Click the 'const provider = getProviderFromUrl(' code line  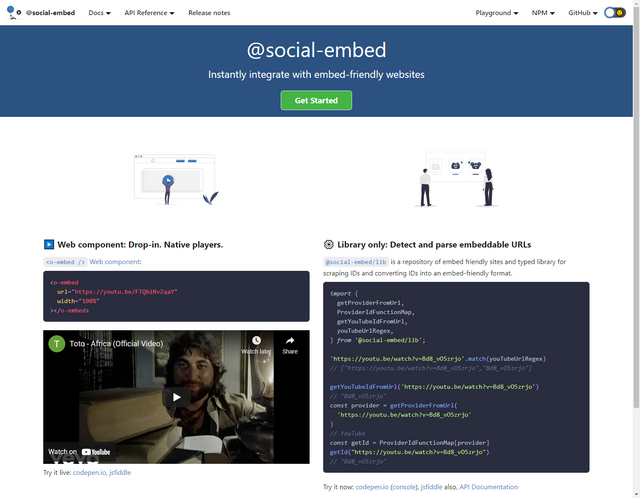coord(393,405)
